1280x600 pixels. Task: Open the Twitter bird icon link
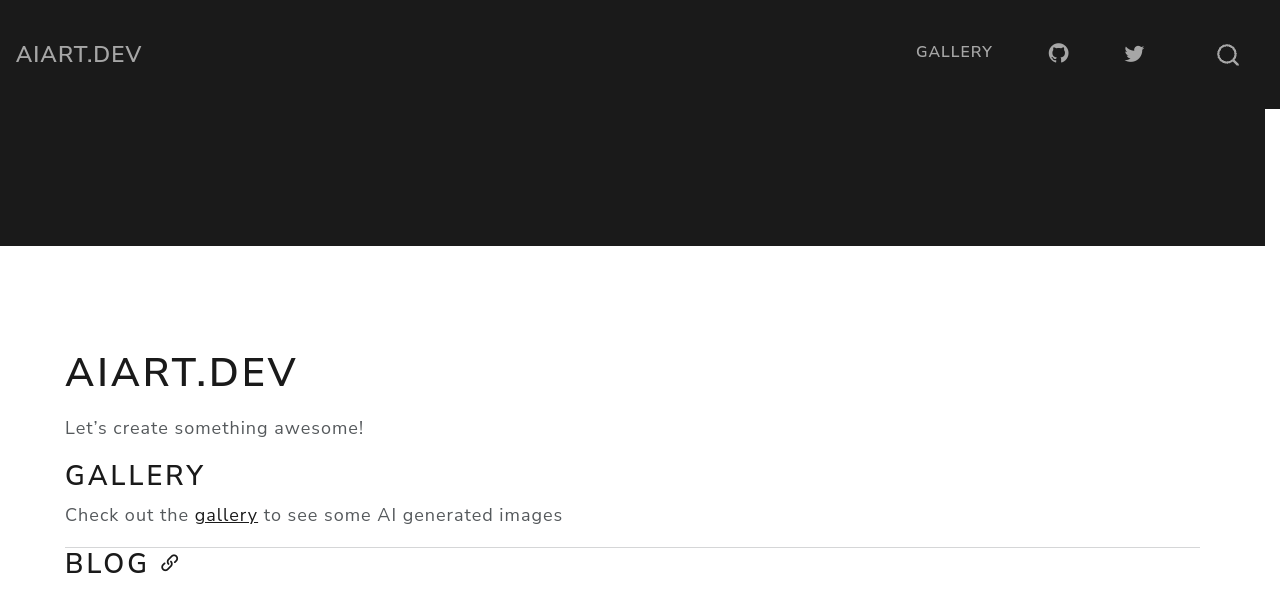click(x=1134, y=54)
